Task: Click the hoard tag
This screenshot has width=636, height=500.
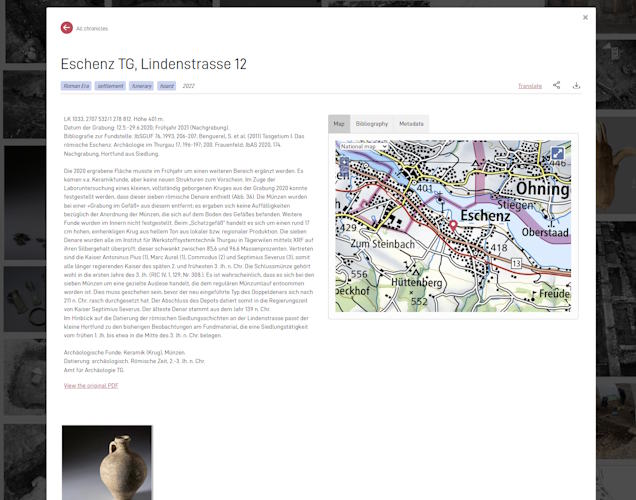Action: click(167, 86)
